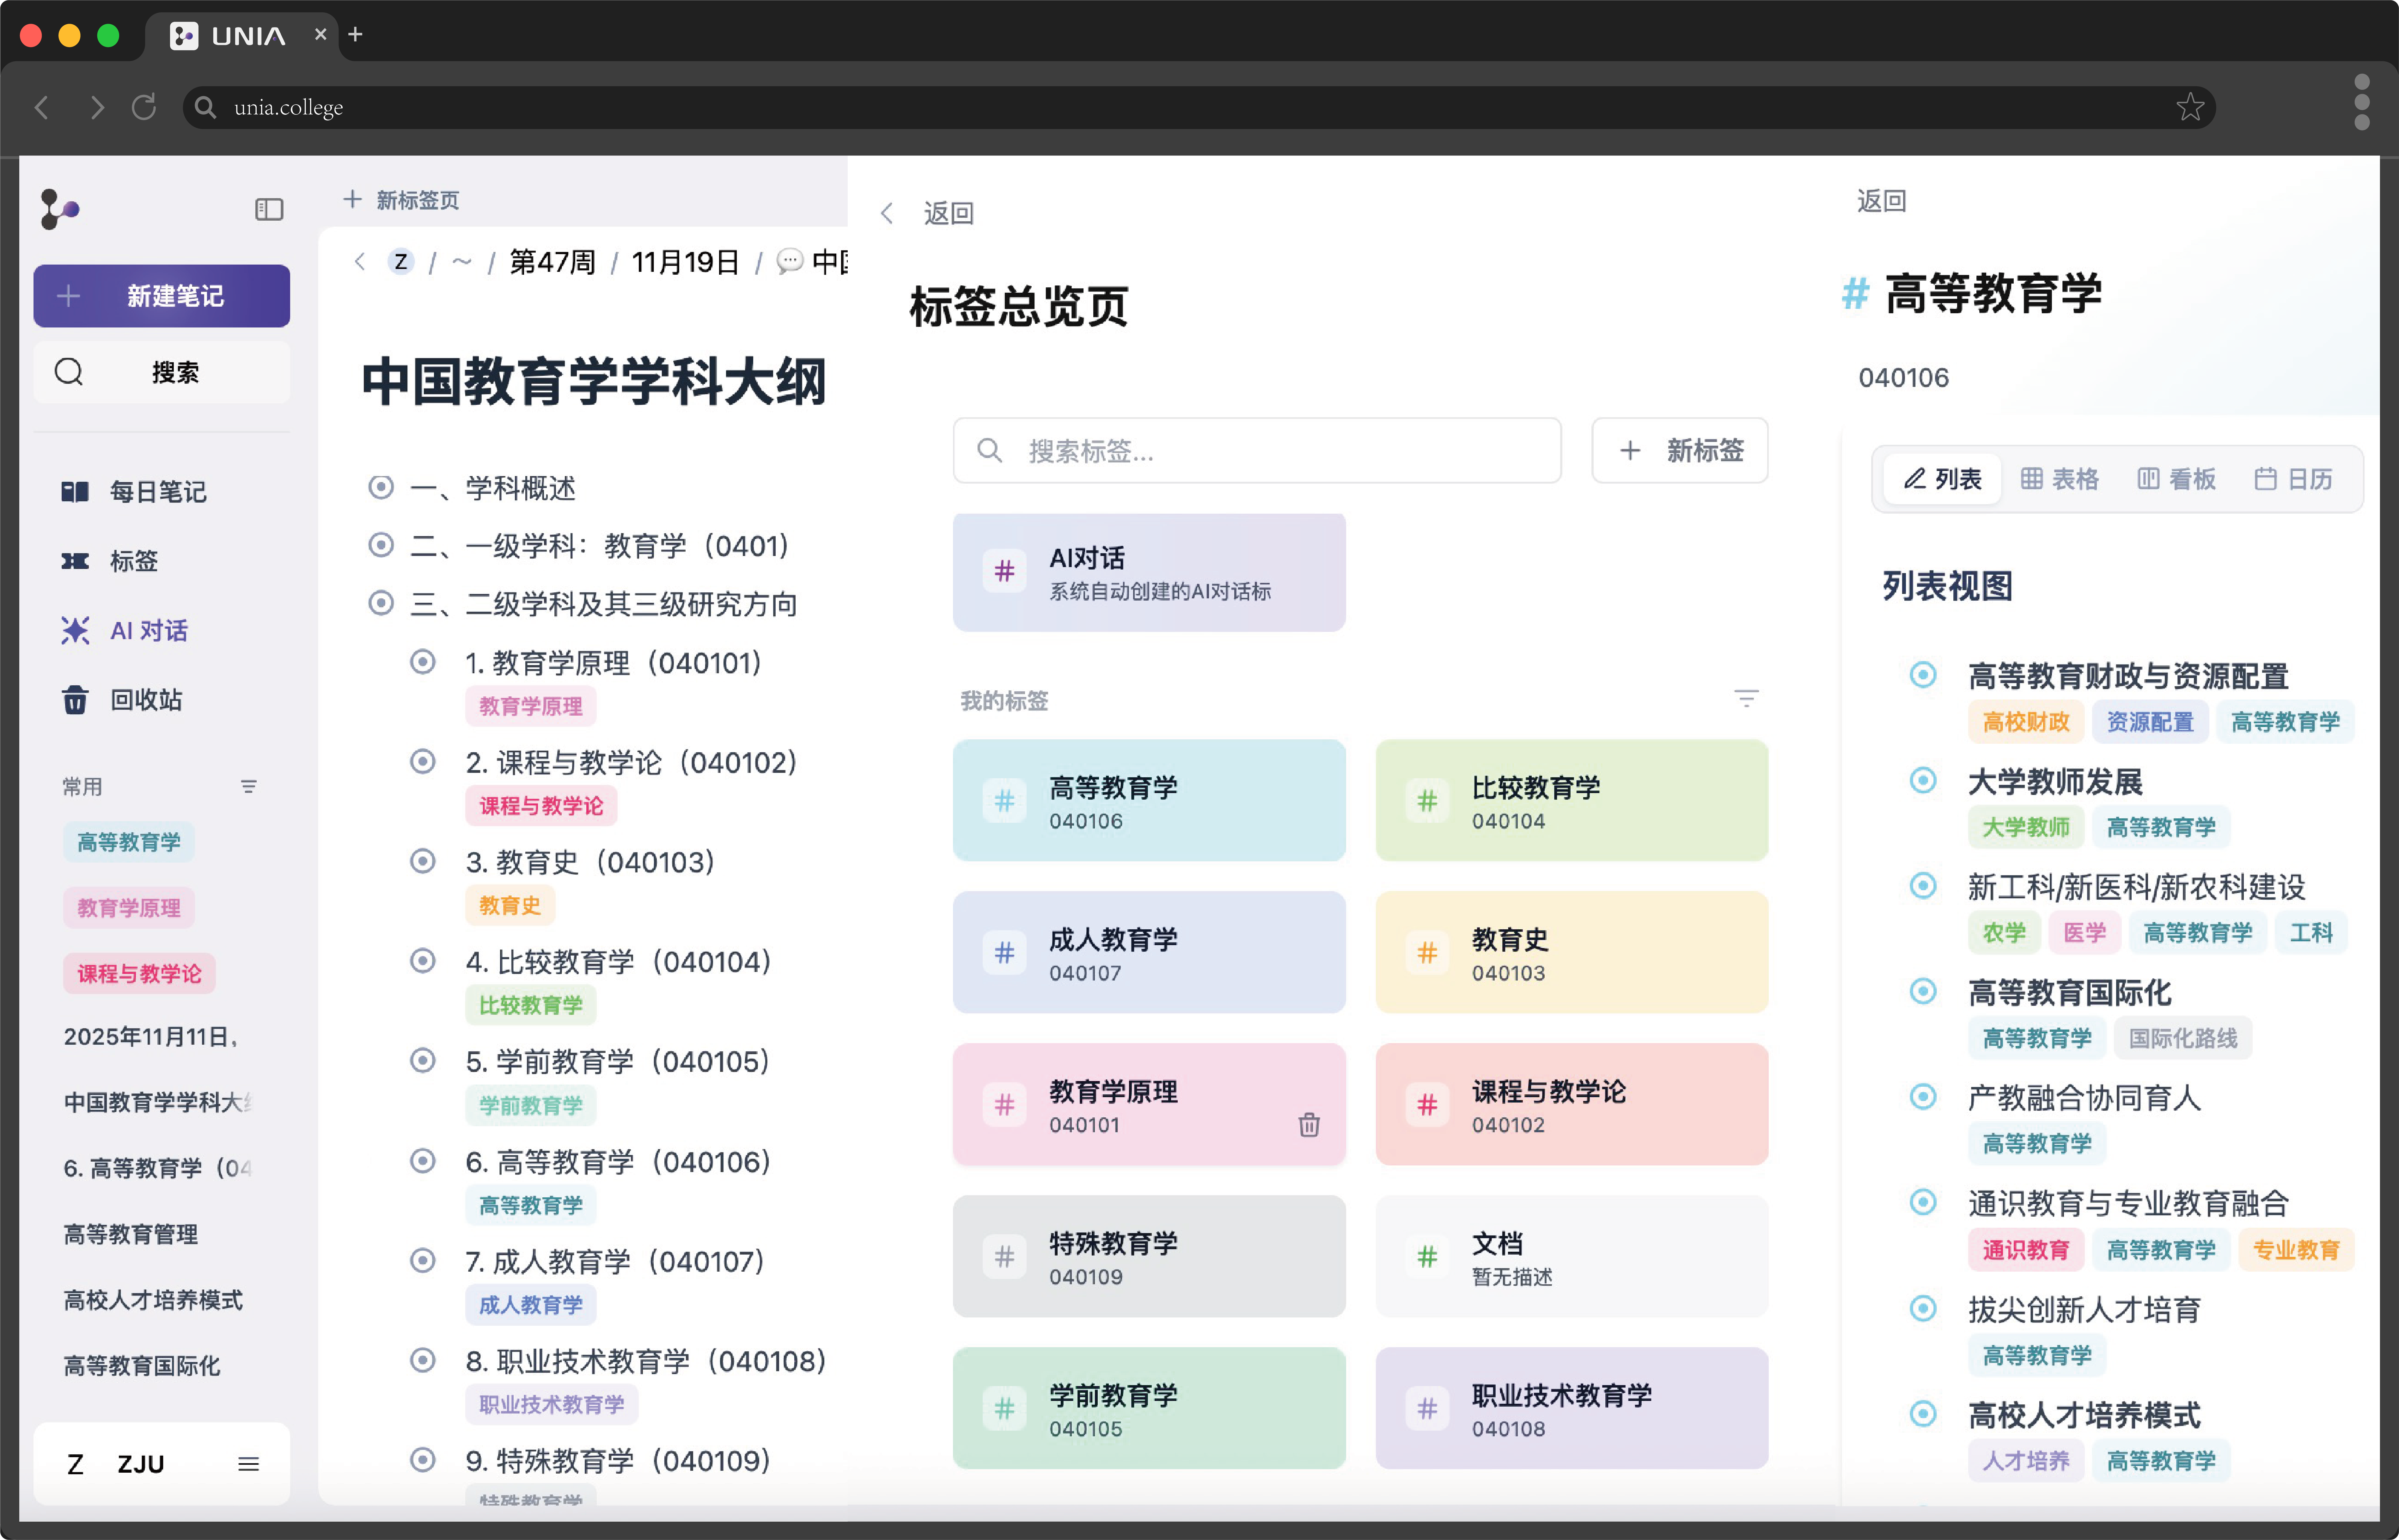Open a new tab page (新标签页)
Image resolution: width=2399 pixels, height=1540 pixels.
point(401,200)
